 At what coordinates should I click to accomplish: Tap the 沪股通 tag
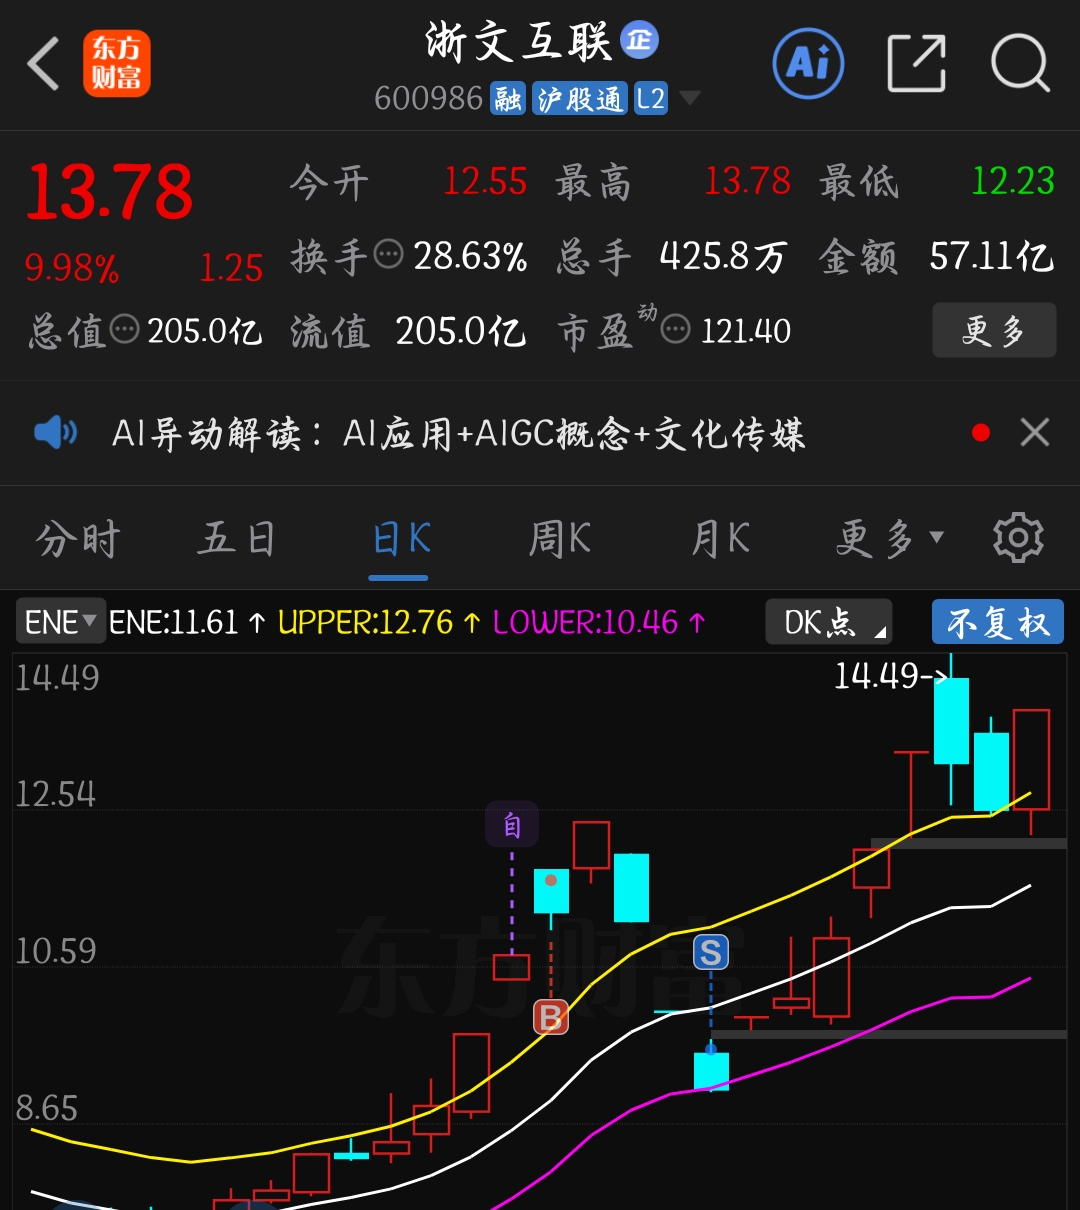[x=579, y=99]
